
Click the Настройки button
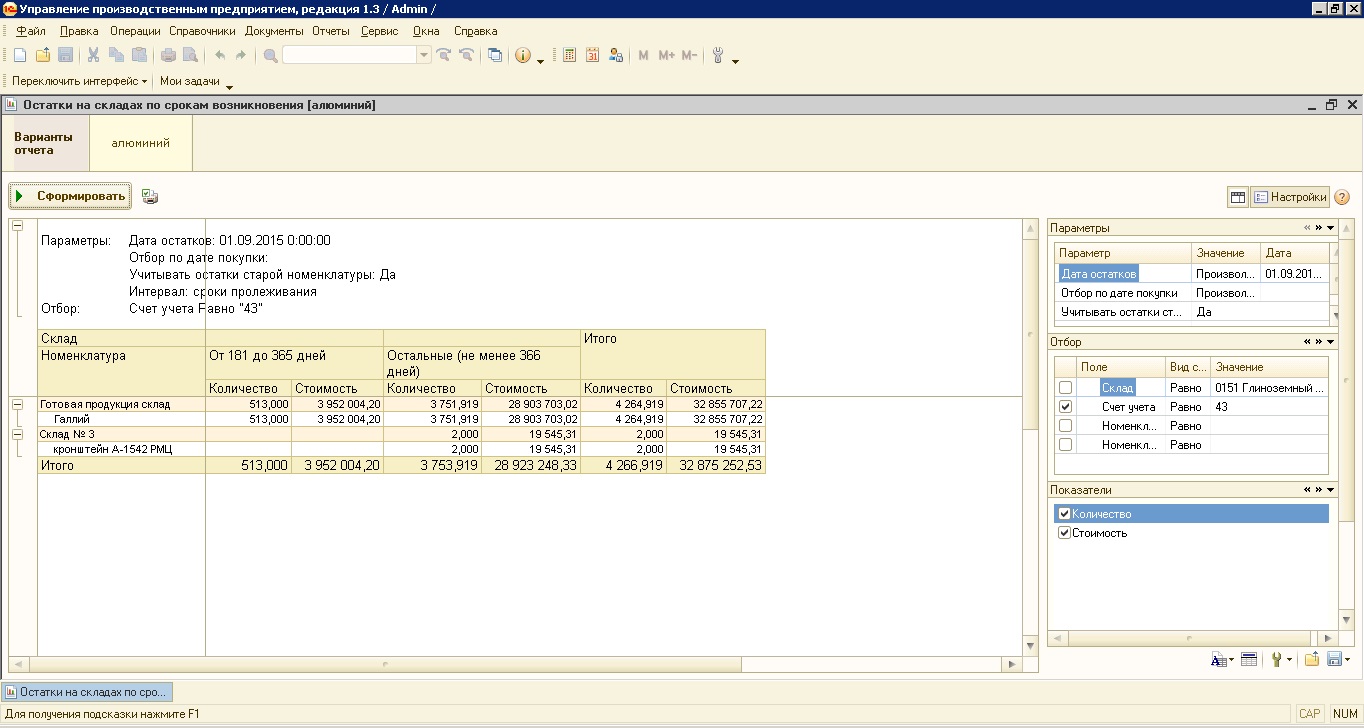tap(1290, 197)
